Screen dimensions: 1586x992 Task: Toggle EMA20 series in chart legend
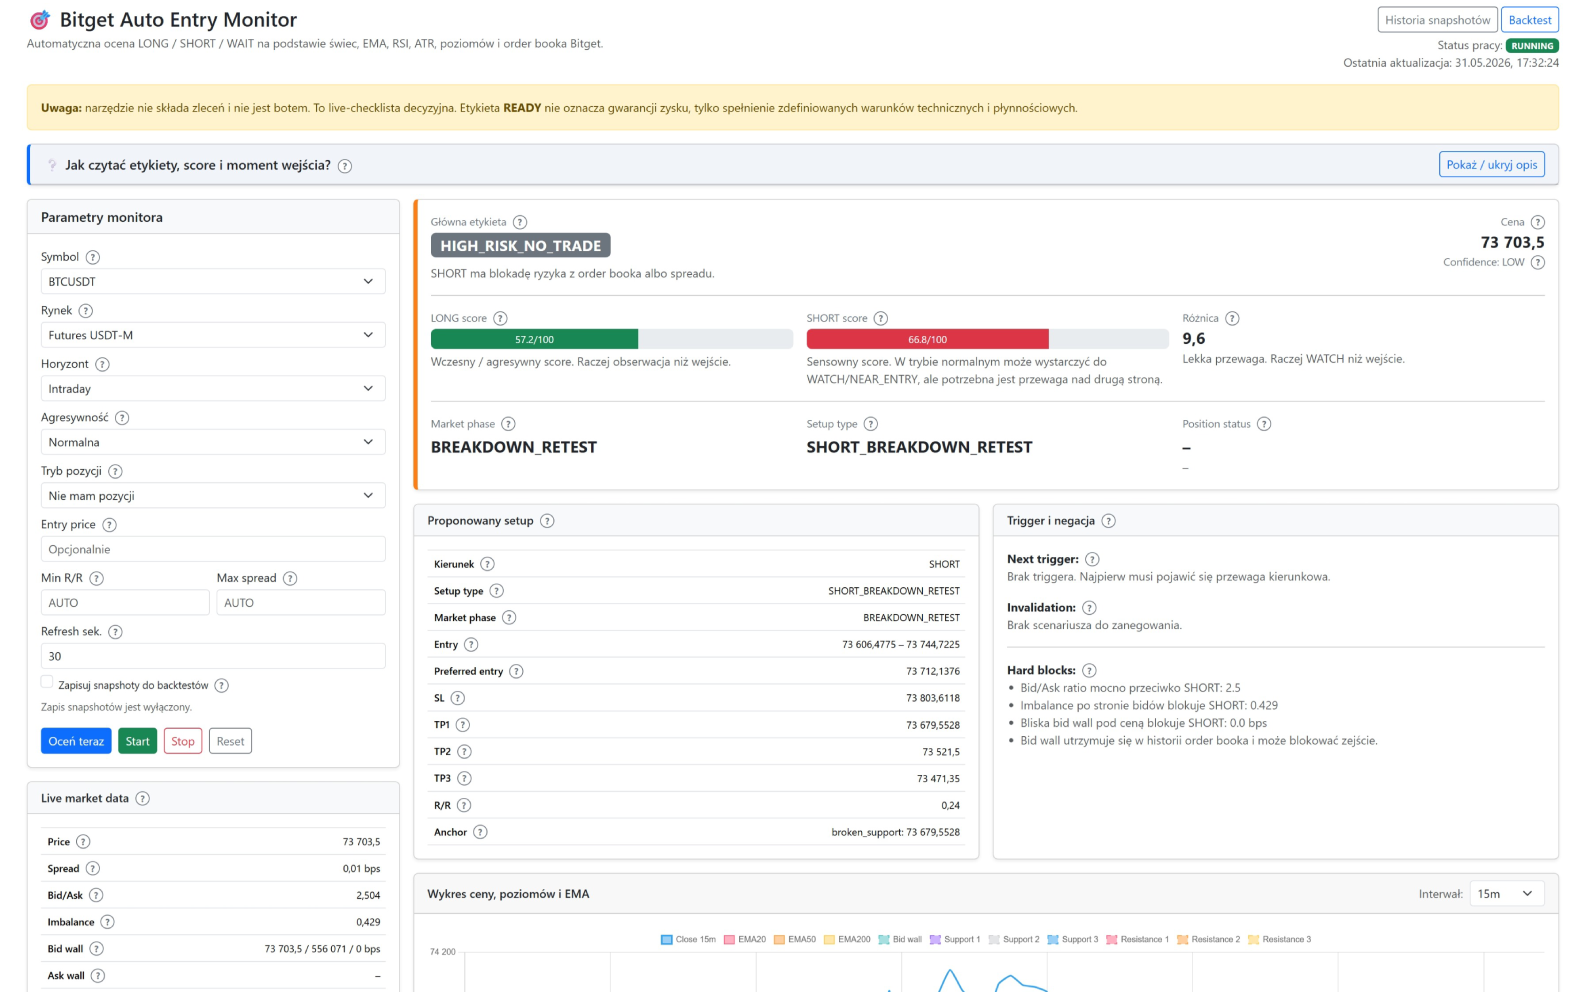[745, 939]
